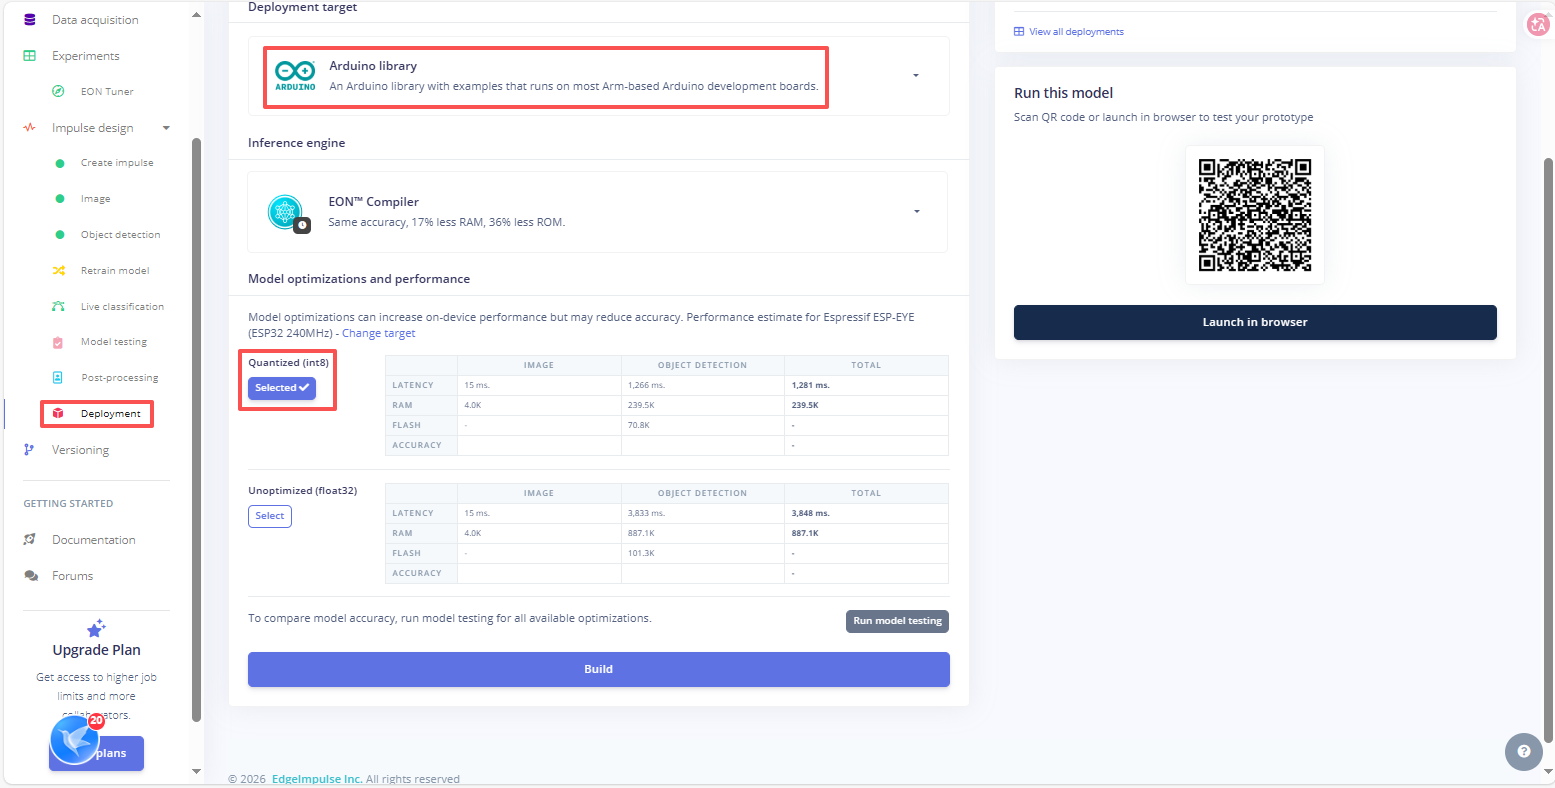1555x788 pixels.
Task: Open the EdgeImpulse Inc. footer link
Action: pos(317,779)
